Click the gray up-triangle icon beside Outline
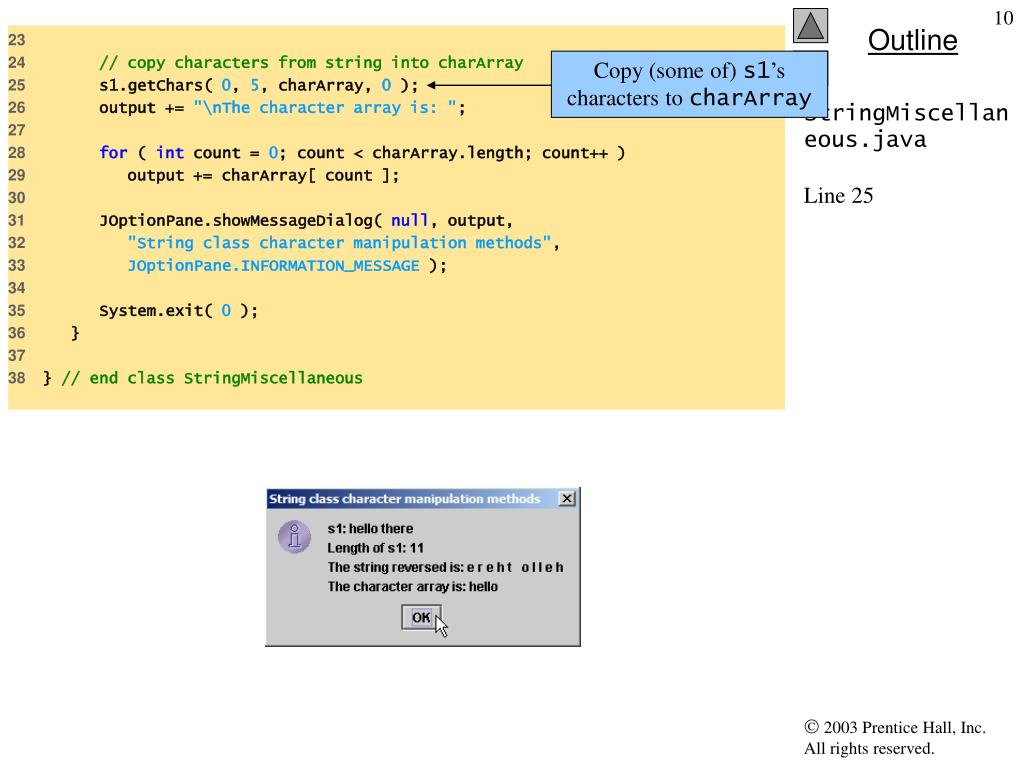This screenshot has width=1024, height=768. [810, 26]
